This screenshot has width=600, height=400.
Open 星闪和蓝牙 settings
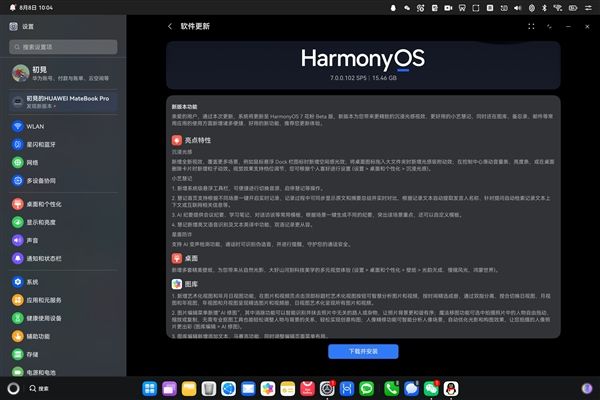point(63,144)
